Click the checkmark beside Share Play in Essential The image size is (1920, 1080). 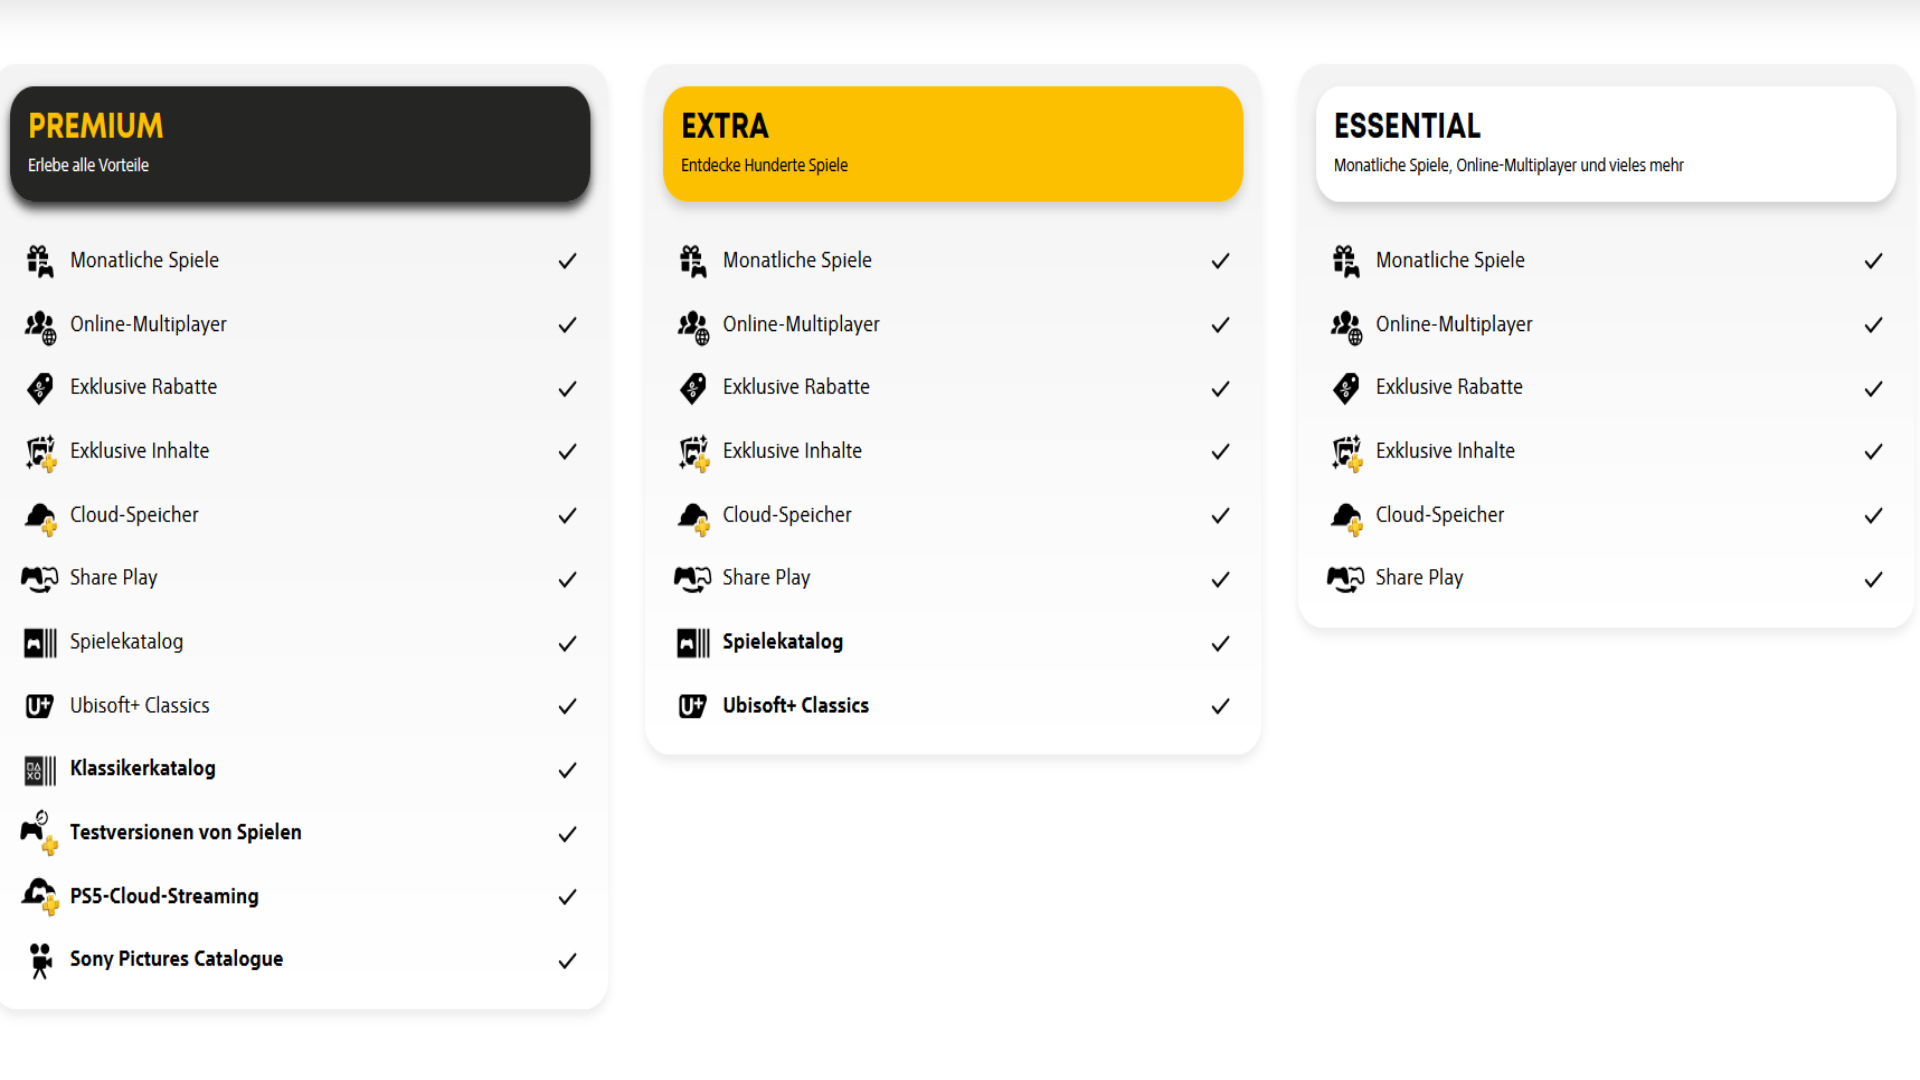point(1873,580)
